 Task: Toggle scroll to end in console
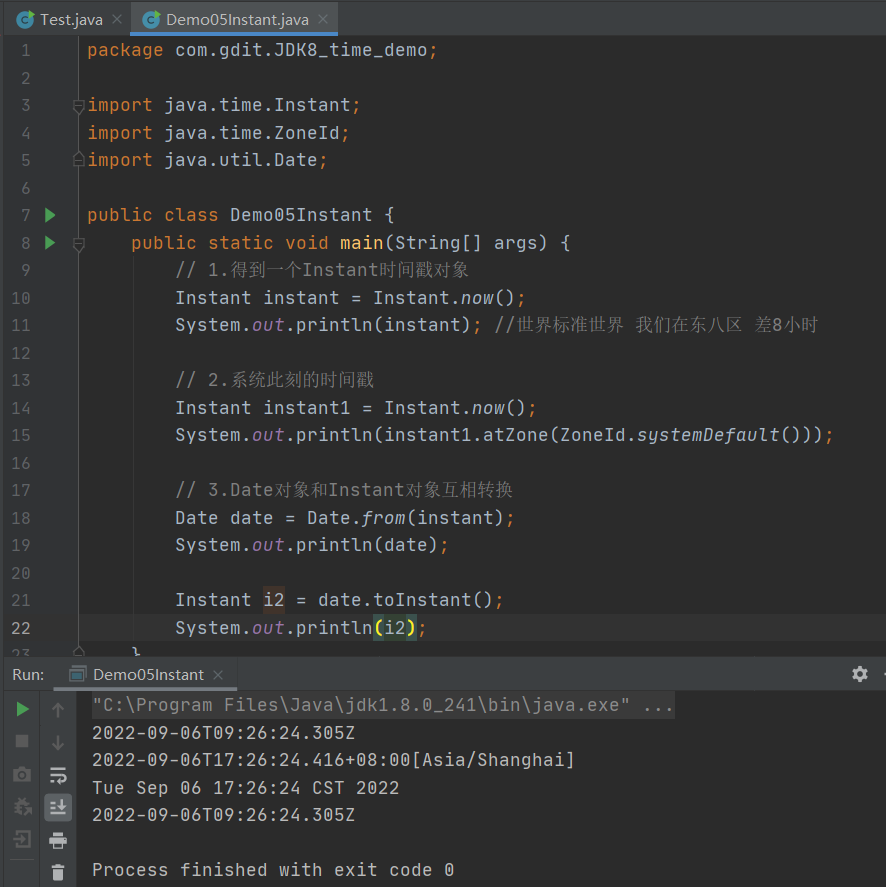click(x=58, y=807)
